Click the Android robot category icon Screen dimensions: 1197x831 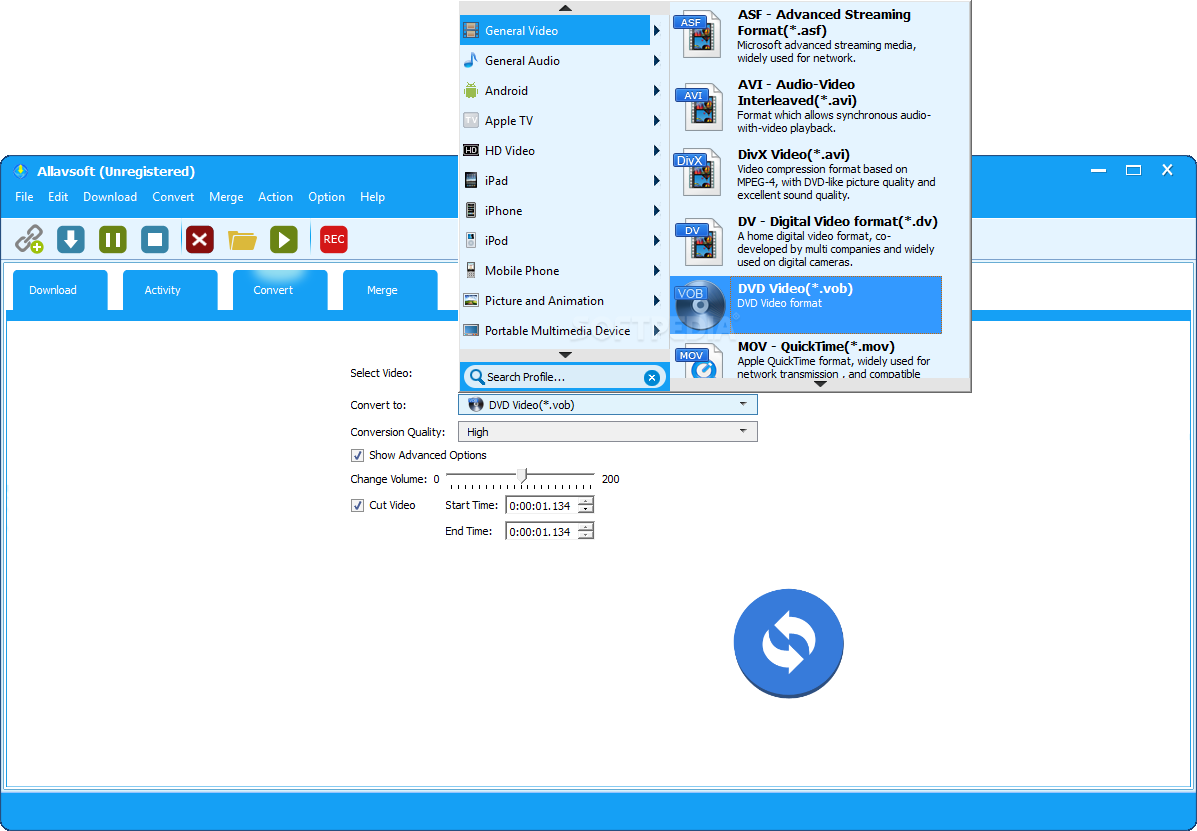pyautogui.click(x=471, y=91)
